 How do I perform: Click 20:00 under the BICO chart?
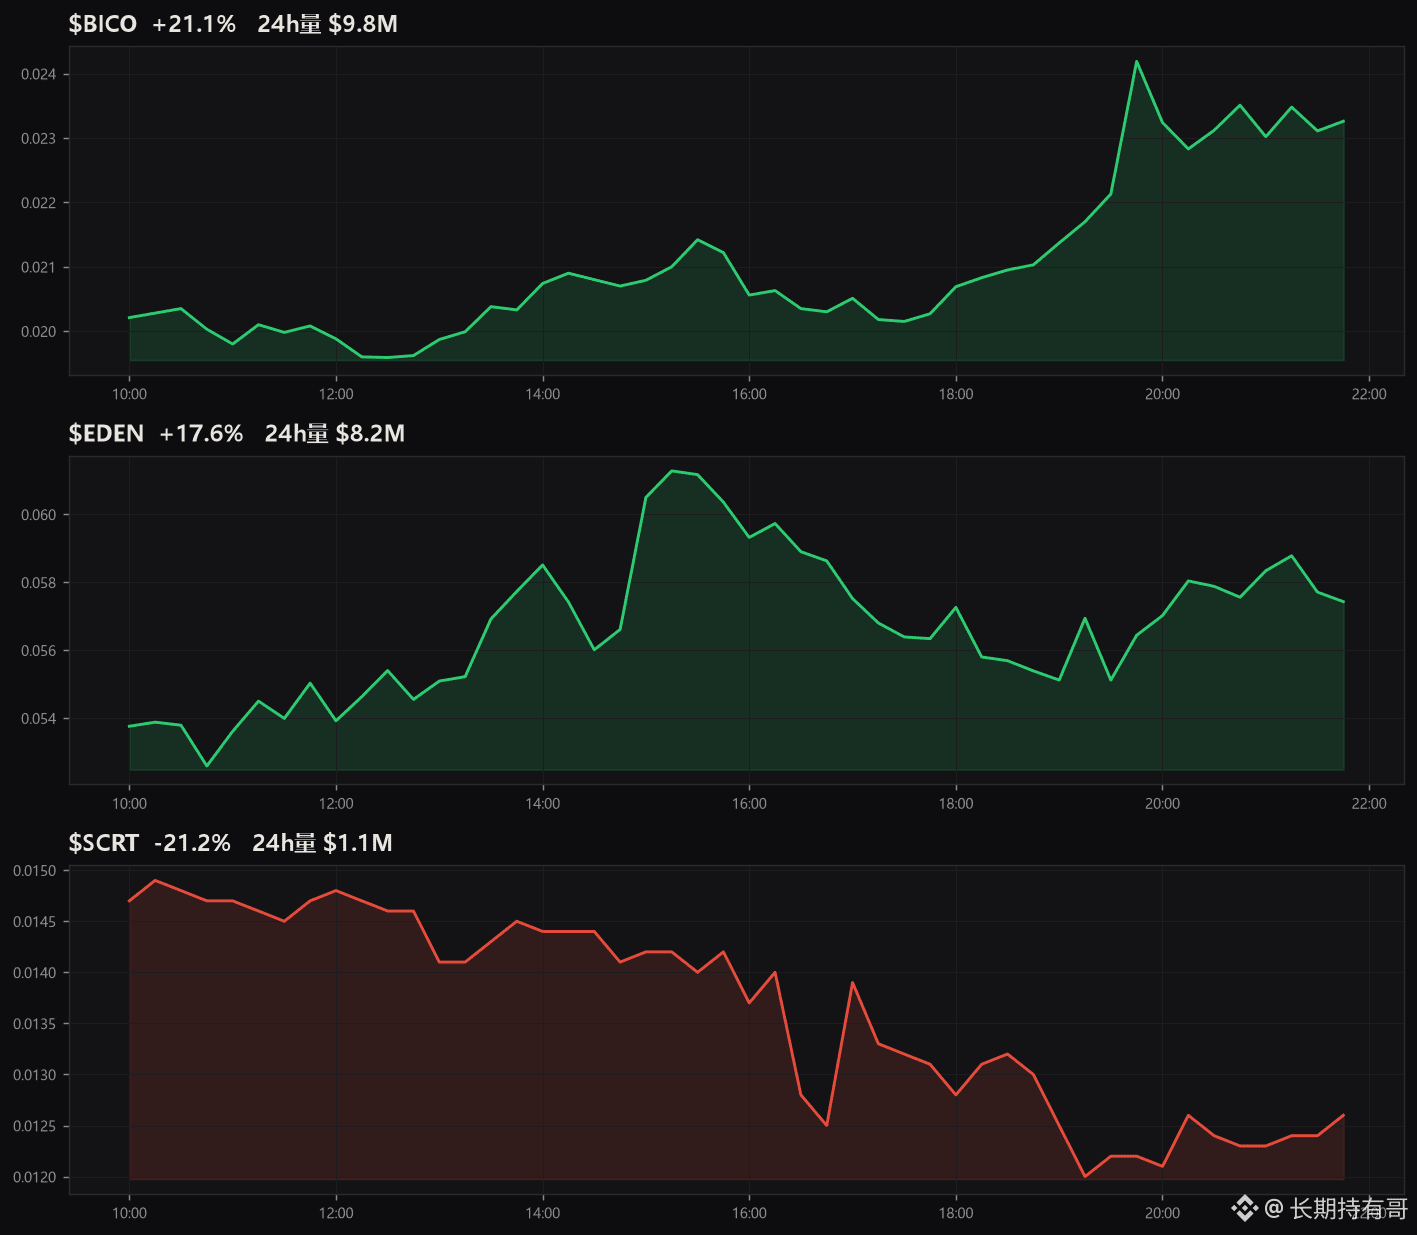[x=1162, y=394]
